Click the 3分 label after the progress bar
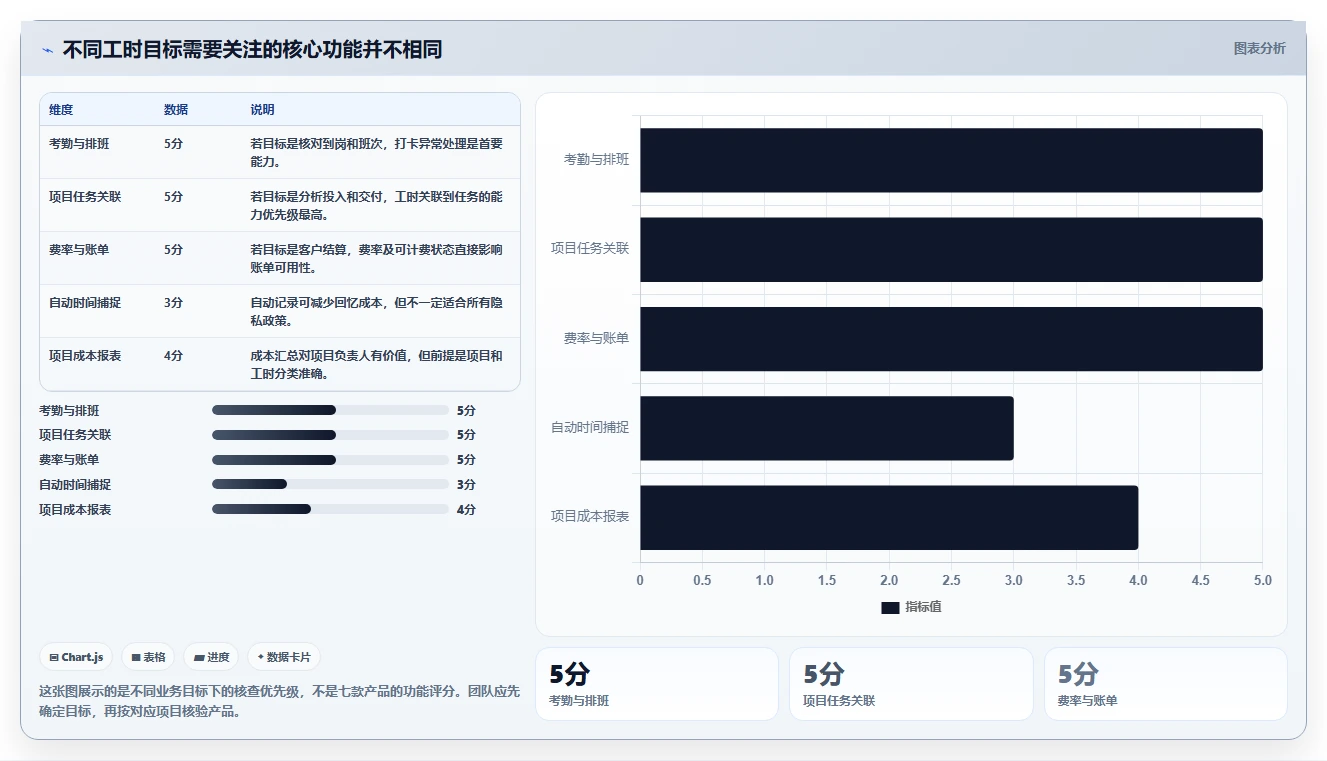 click(466, 484)
